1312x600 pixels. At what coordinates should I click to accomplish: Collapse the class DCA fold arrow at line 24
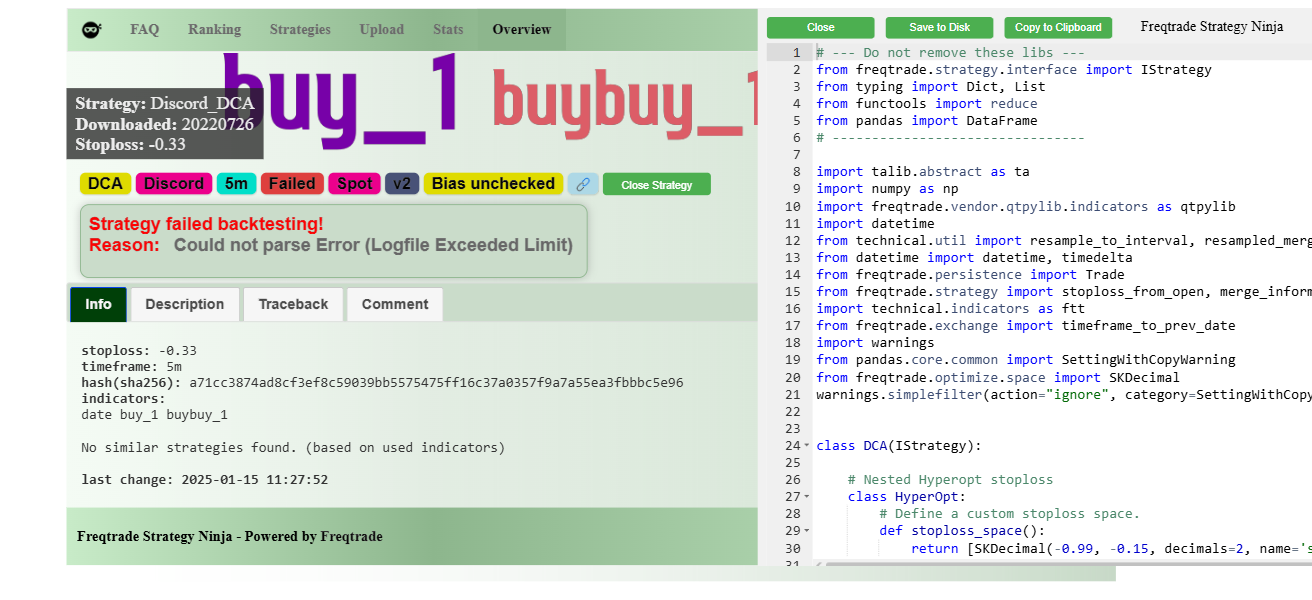(807, 446)
